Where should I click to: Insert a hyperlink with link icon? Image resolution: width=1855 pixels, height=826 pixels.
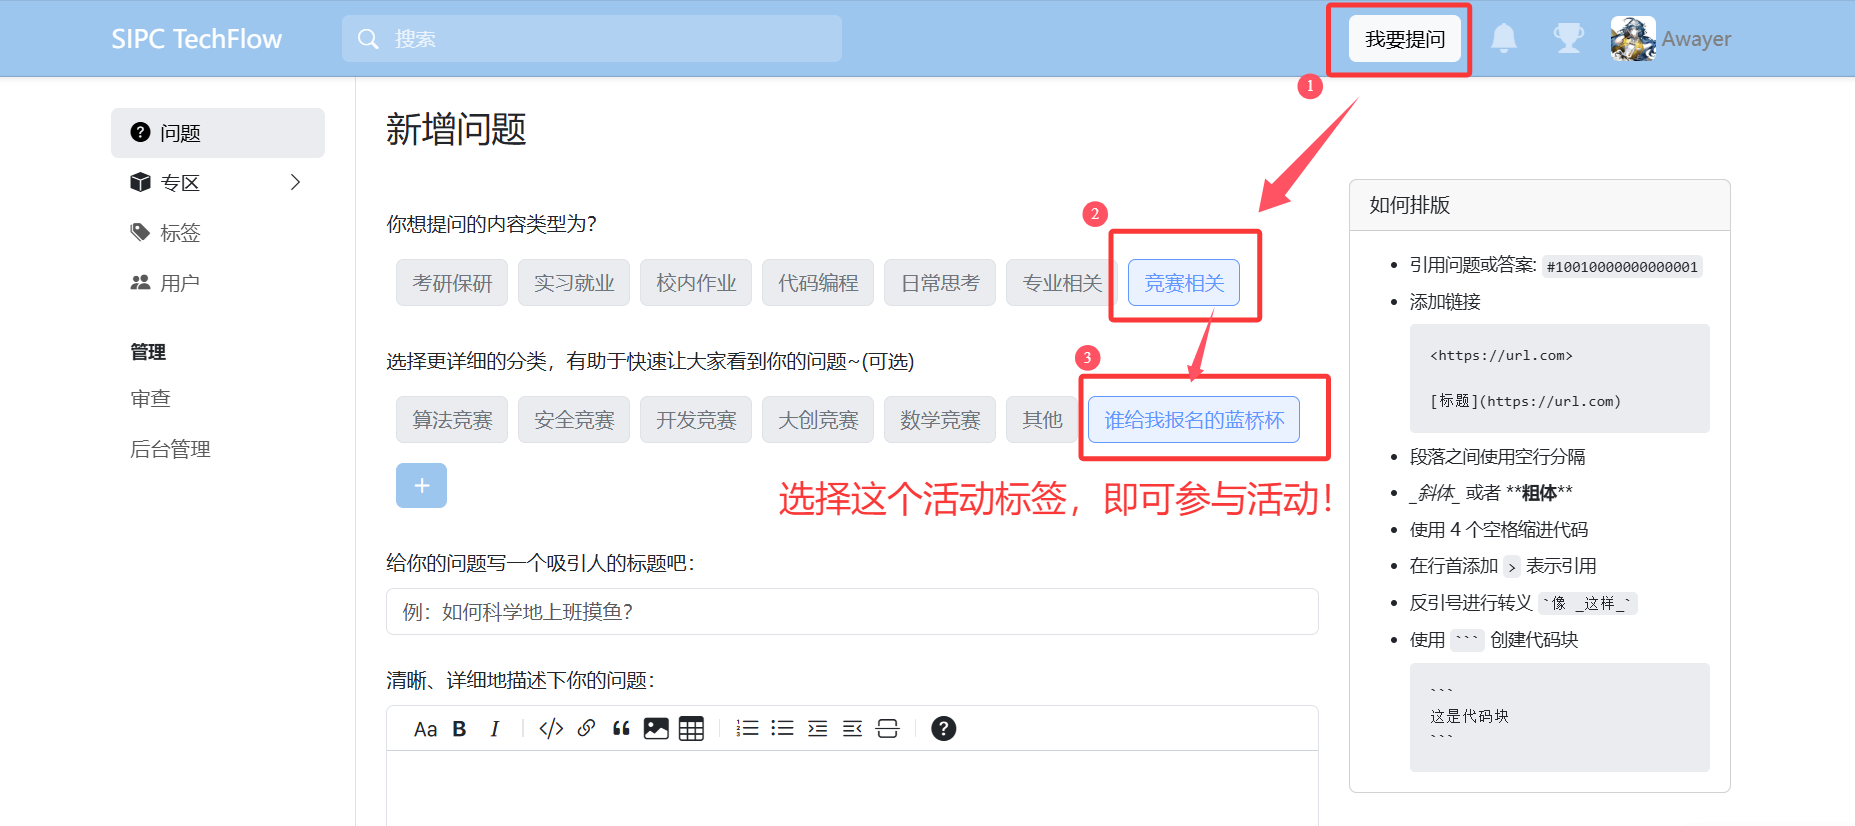click(586, 728)
